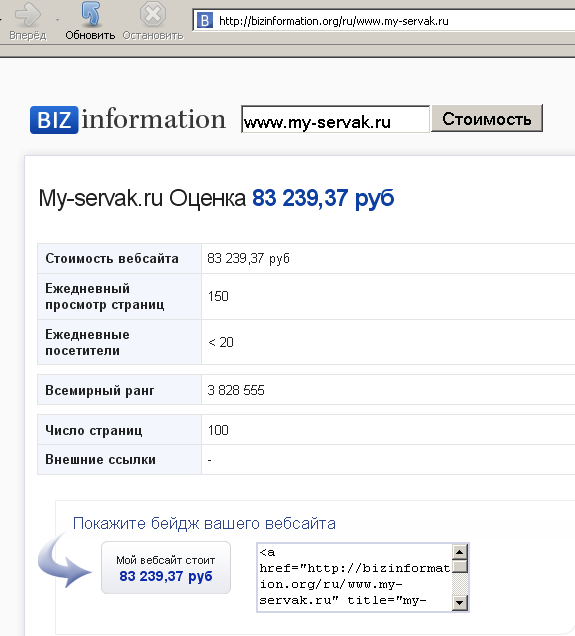Click 'Покажите бейдж вашего вебсайта' heading
This screenshot has width=575, height=636.
[204, 523]
